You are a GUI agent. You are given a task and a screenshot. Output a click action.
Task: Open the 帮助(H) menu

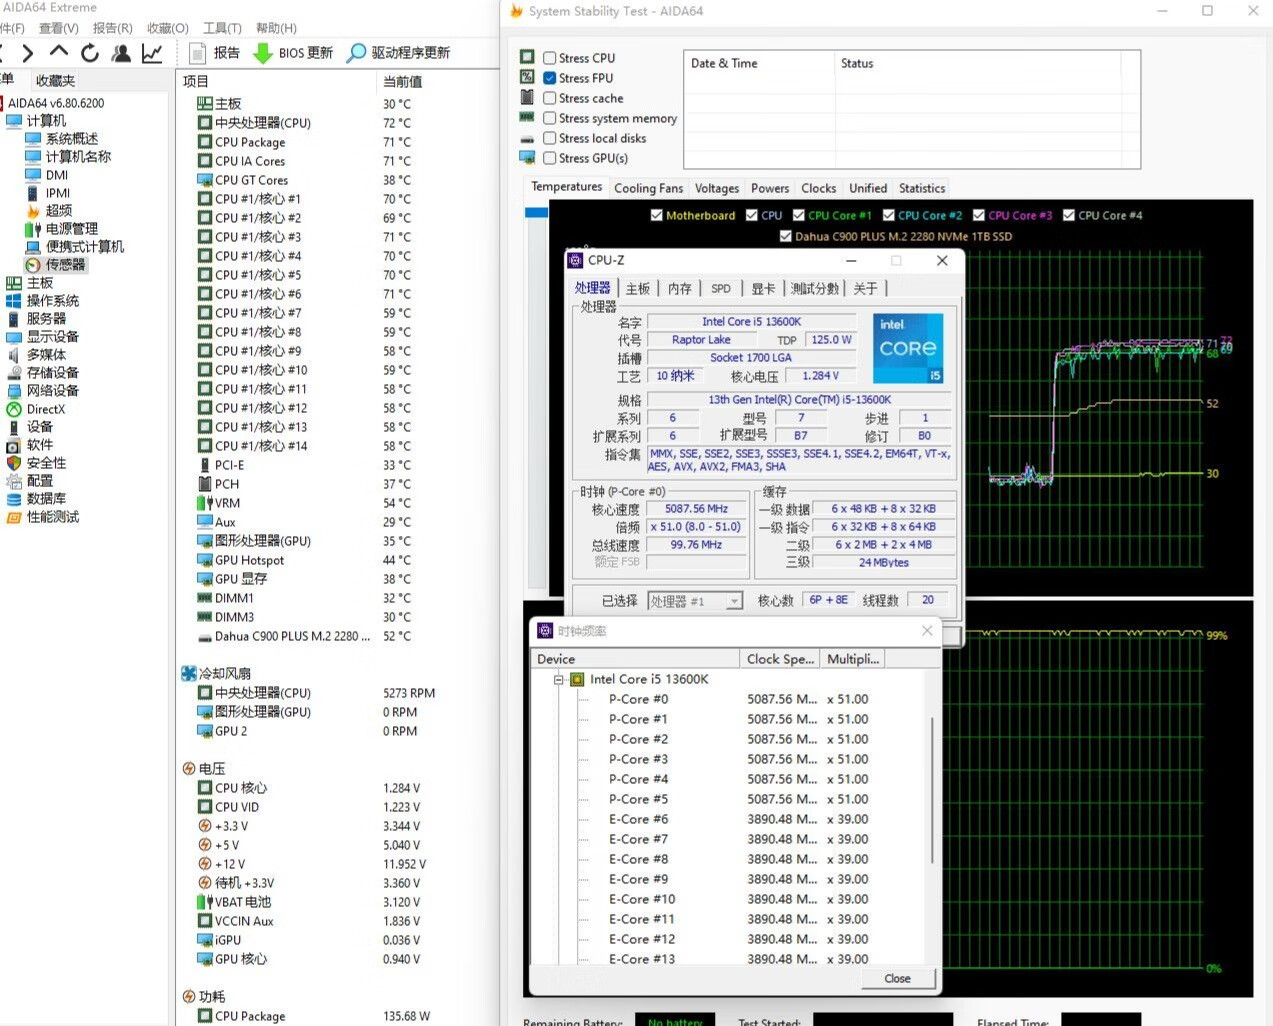coord(276,28)
